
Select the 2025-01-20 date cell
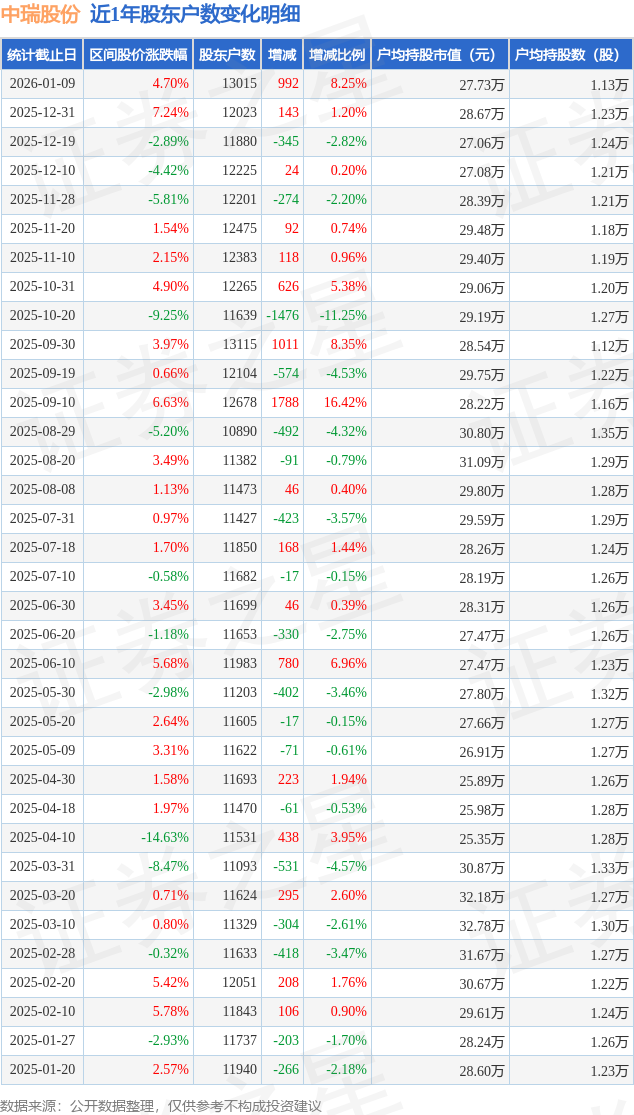[x=41, y=1069]
